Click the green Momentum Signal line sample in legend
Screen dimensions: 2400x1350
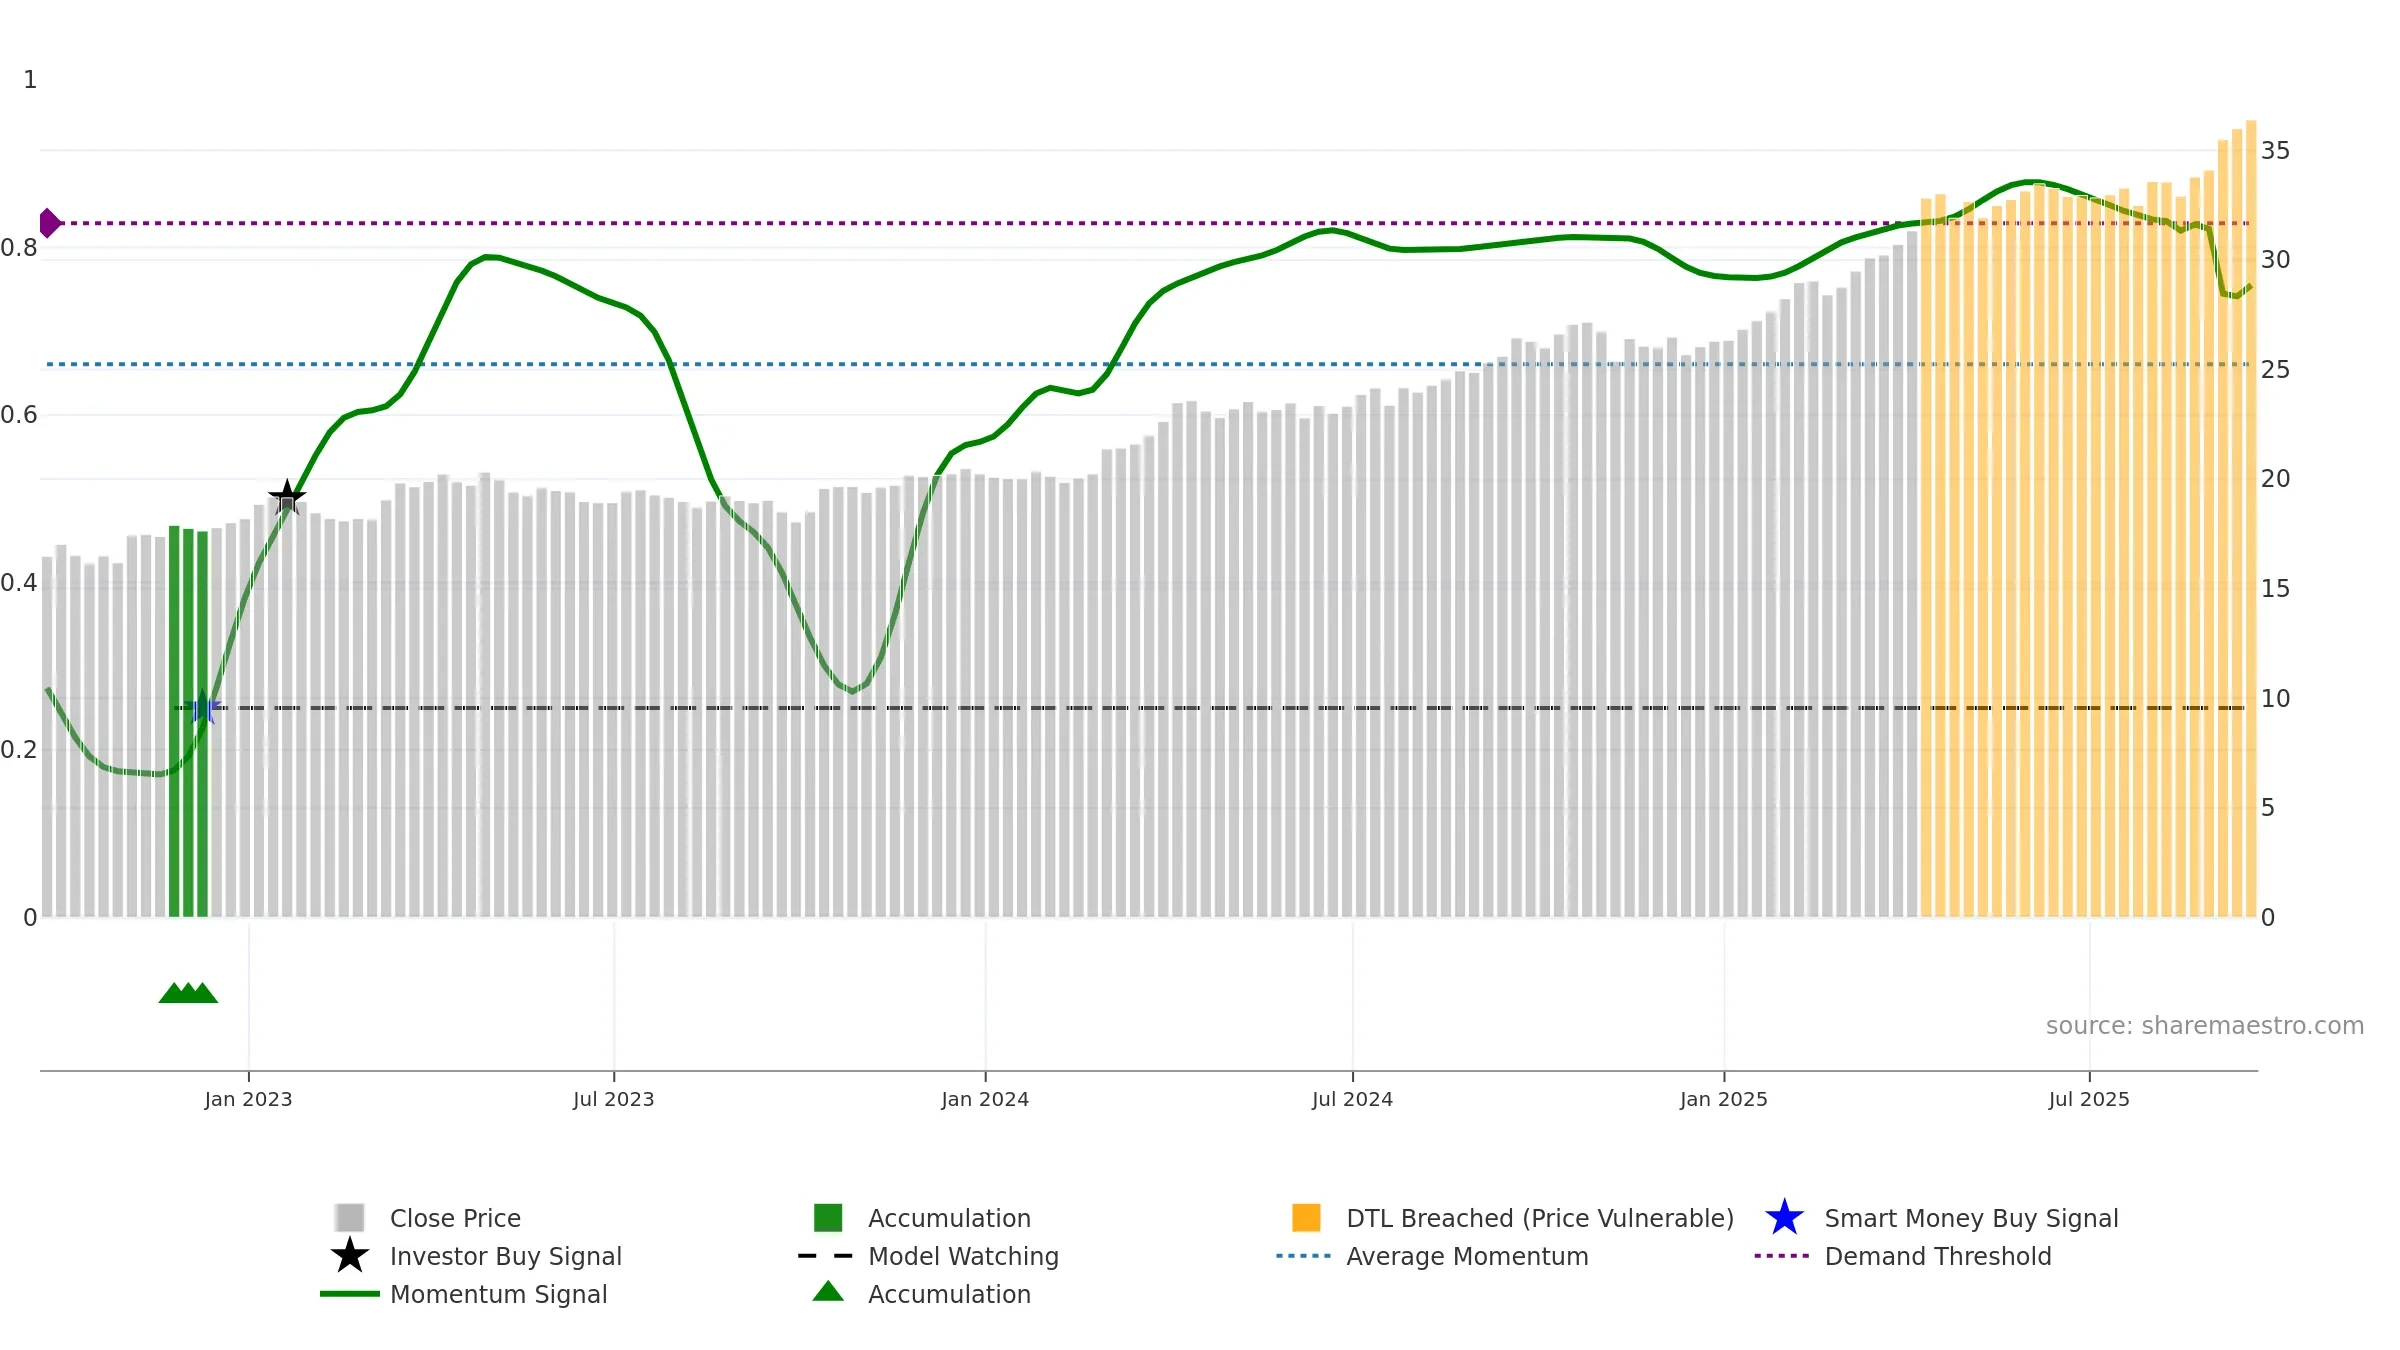[x=350, y=1293]
